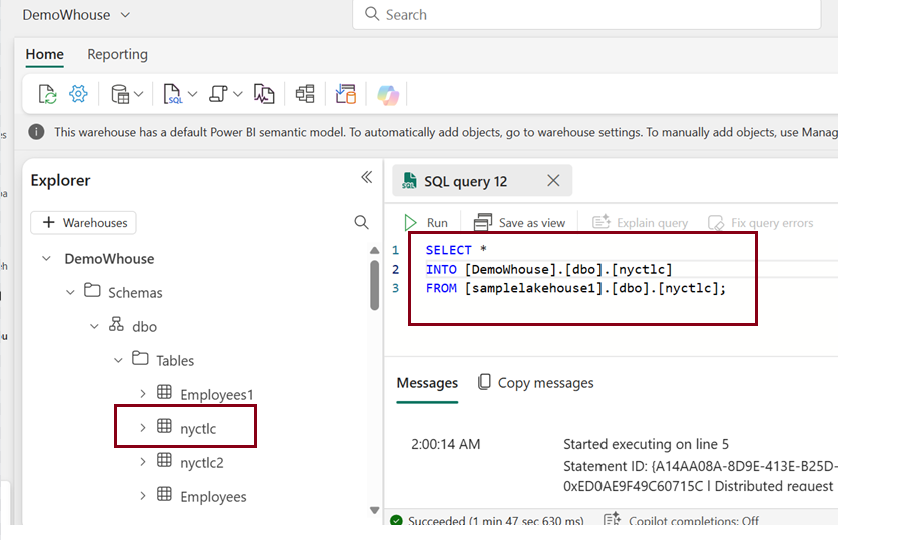Click the Refresh icon in the toolbar
Screen dimensions: 913x540
point(47,94)
